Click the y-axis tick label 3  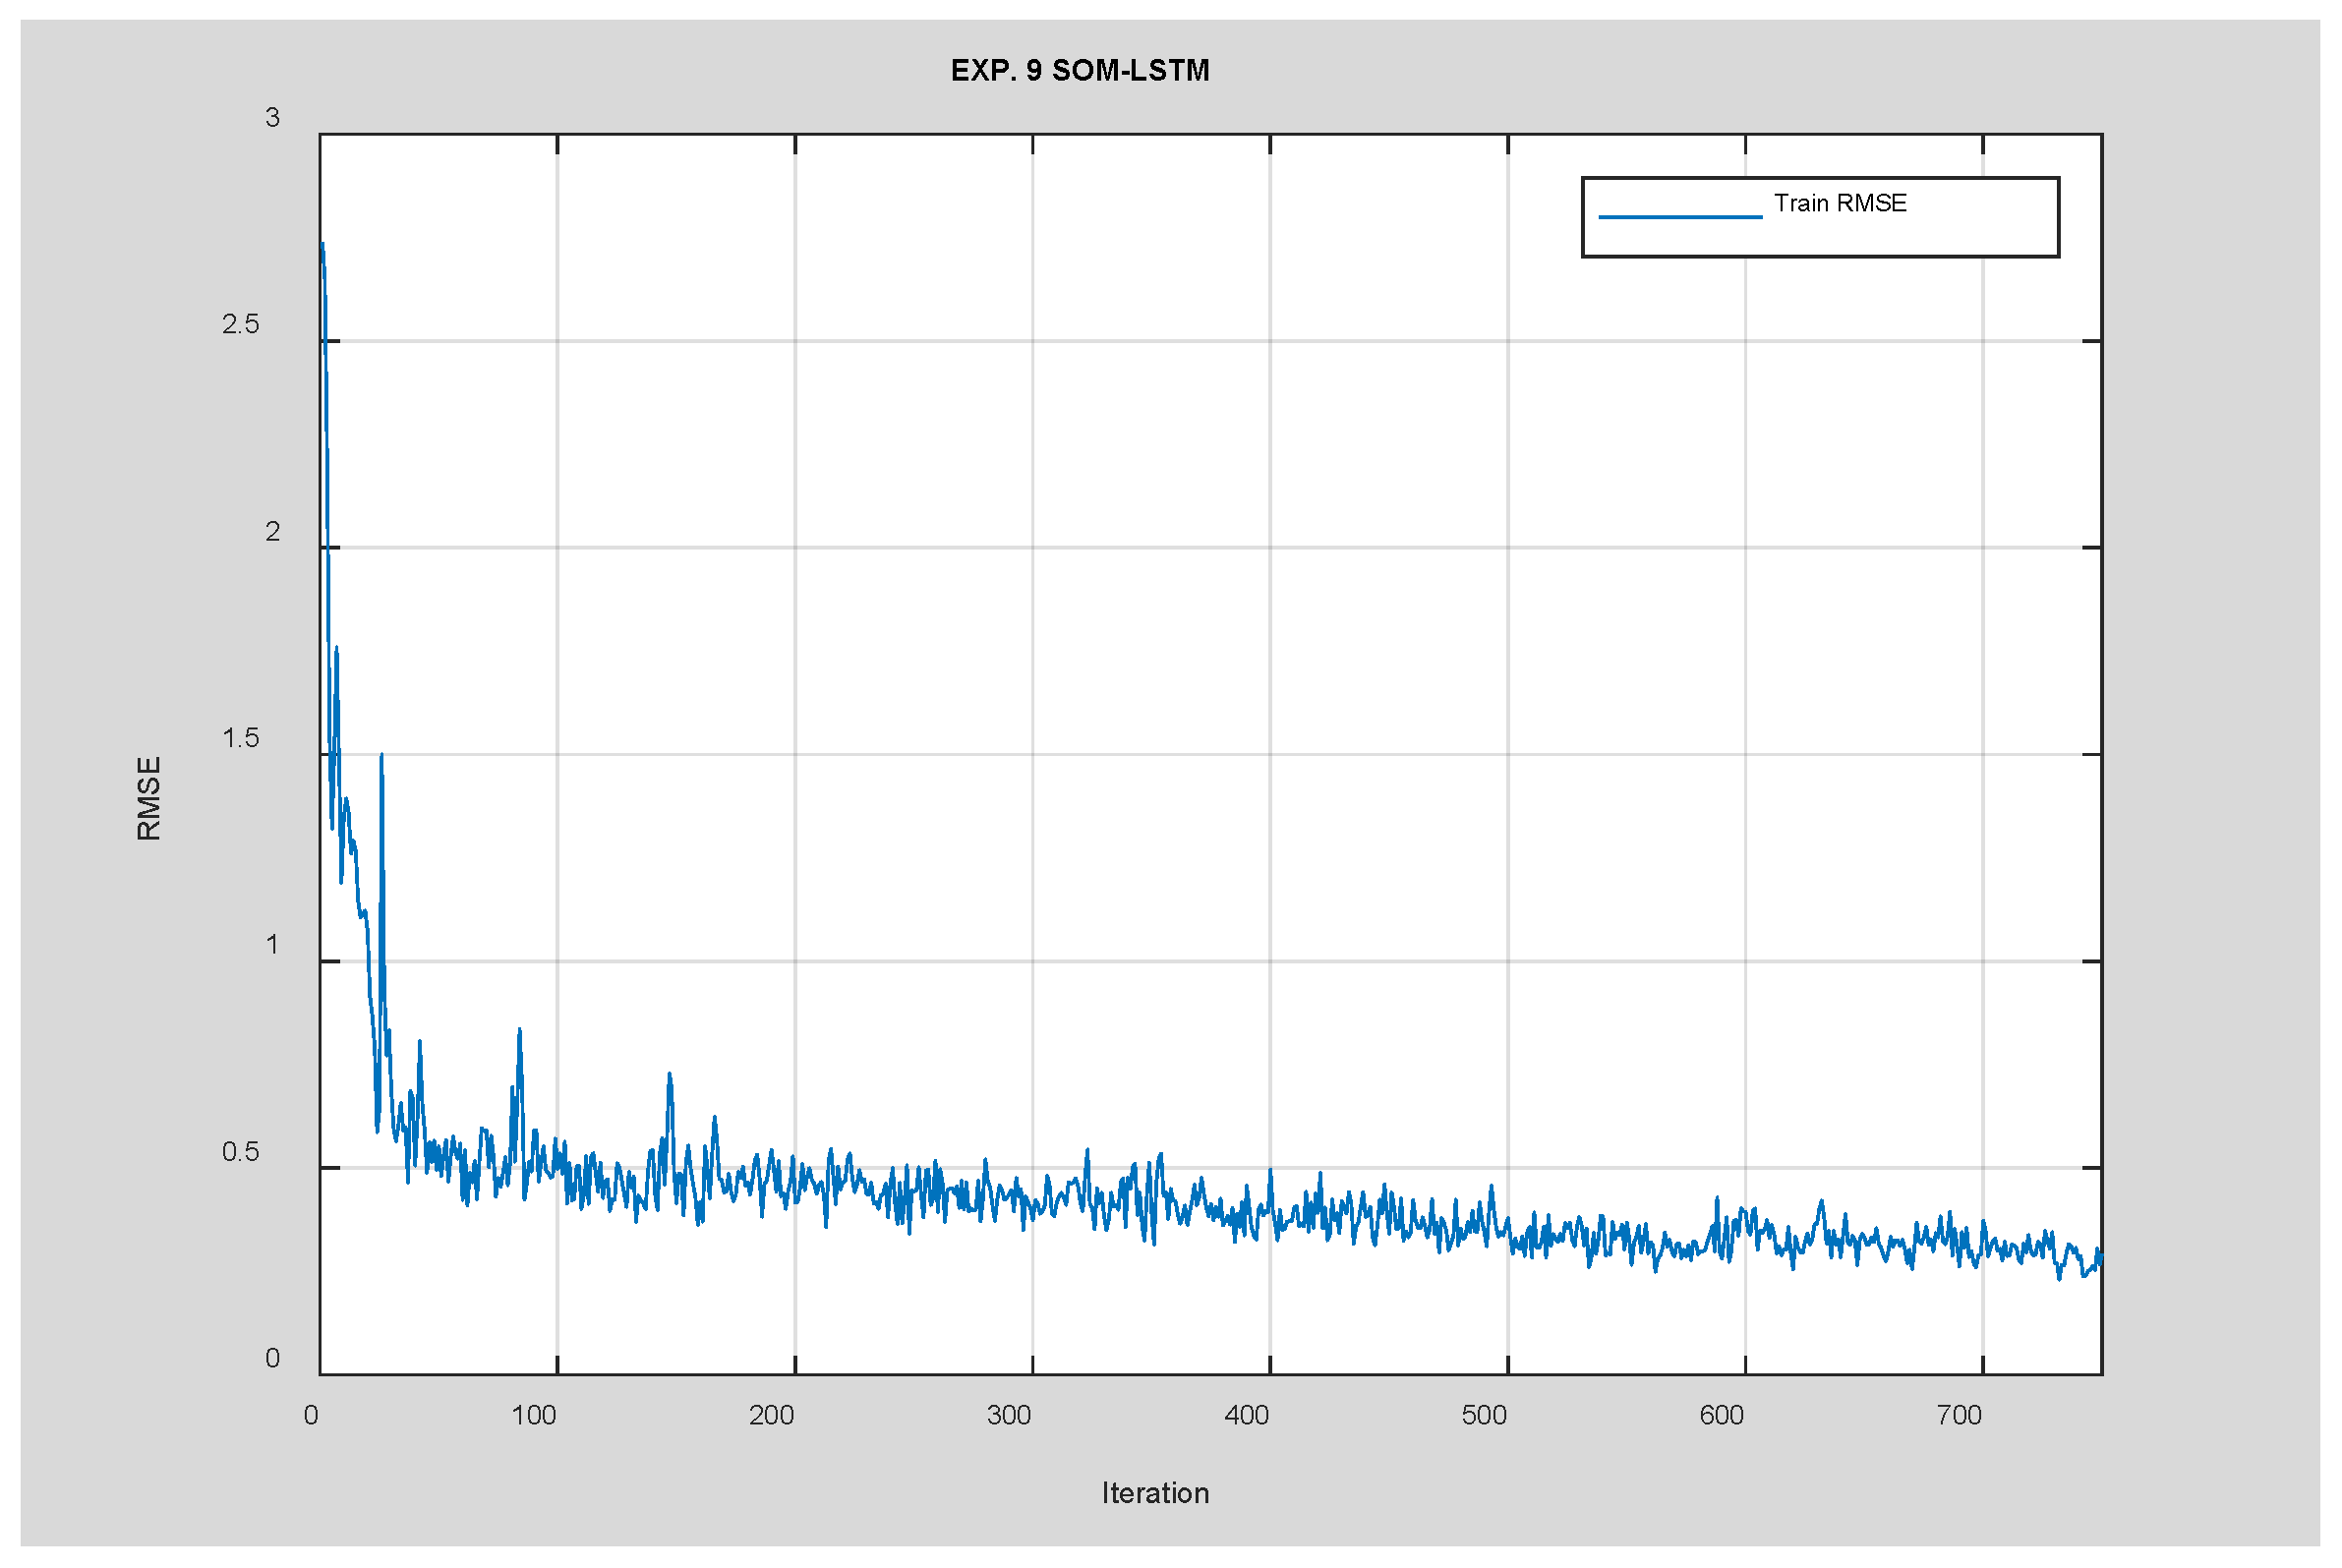coord(272,118)
